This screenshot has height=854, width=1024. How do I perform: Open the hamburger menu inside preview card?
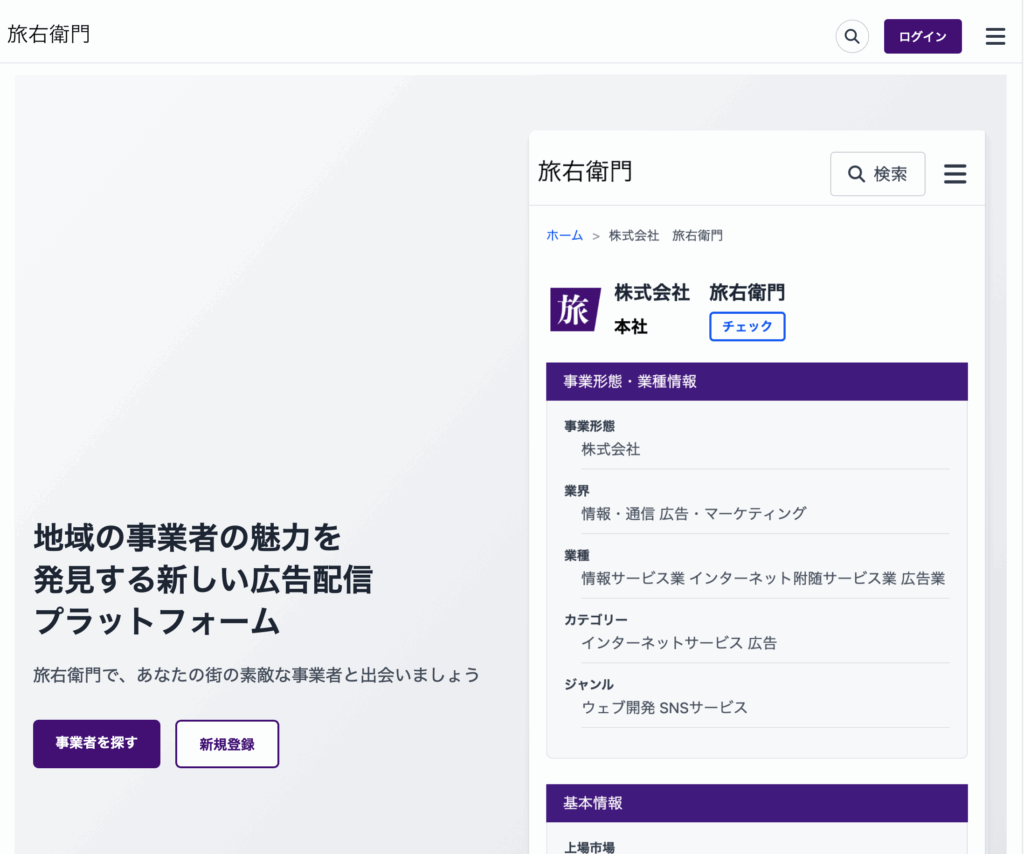[955, 174]
